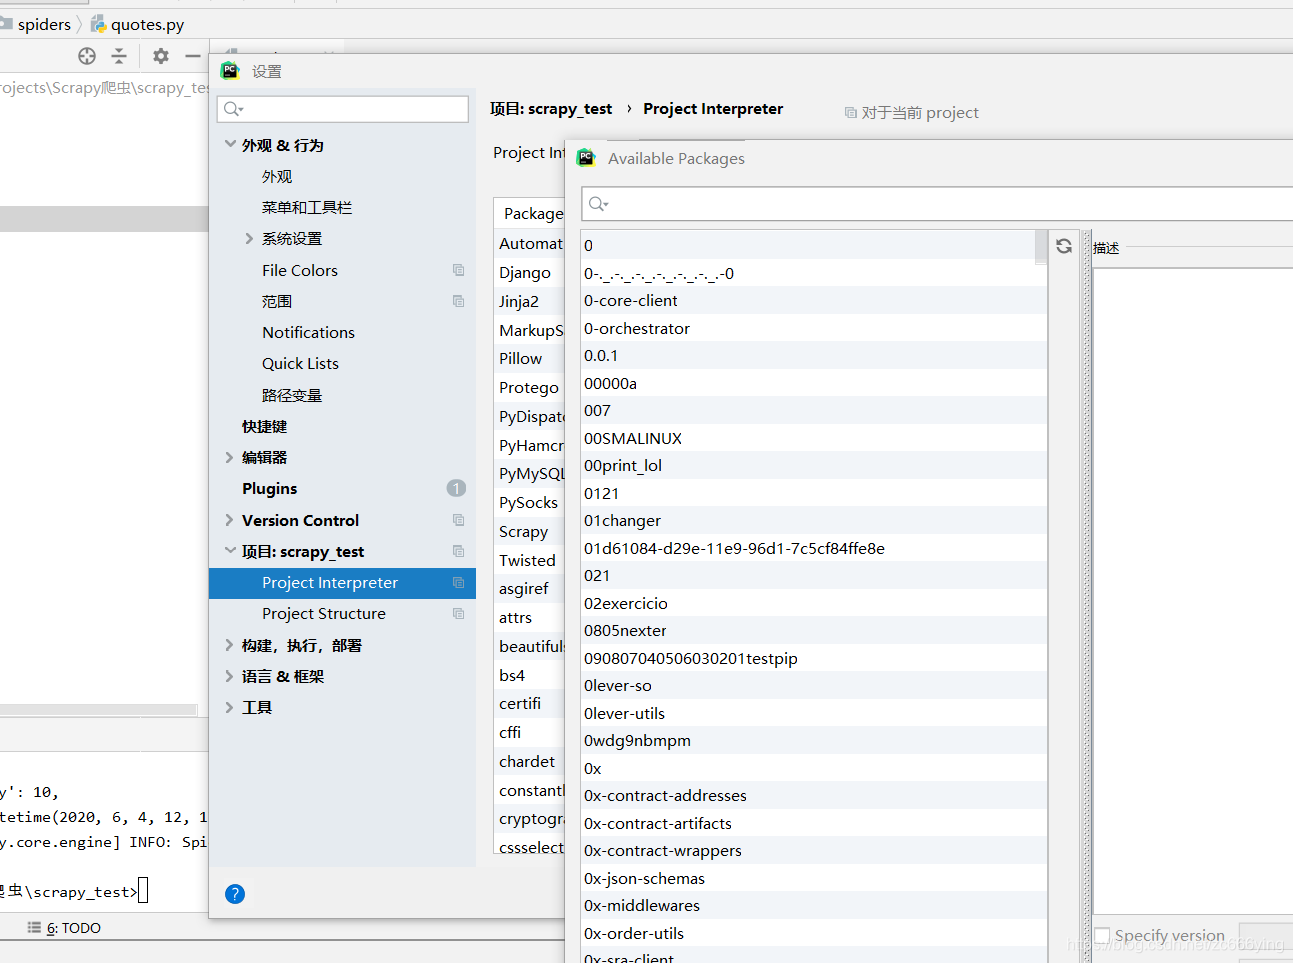The width and height of the screenshot is (1293, 963).
Task: Expand the 系统设置 tree node
Action: pyautogui.click(x=249, y=238)
